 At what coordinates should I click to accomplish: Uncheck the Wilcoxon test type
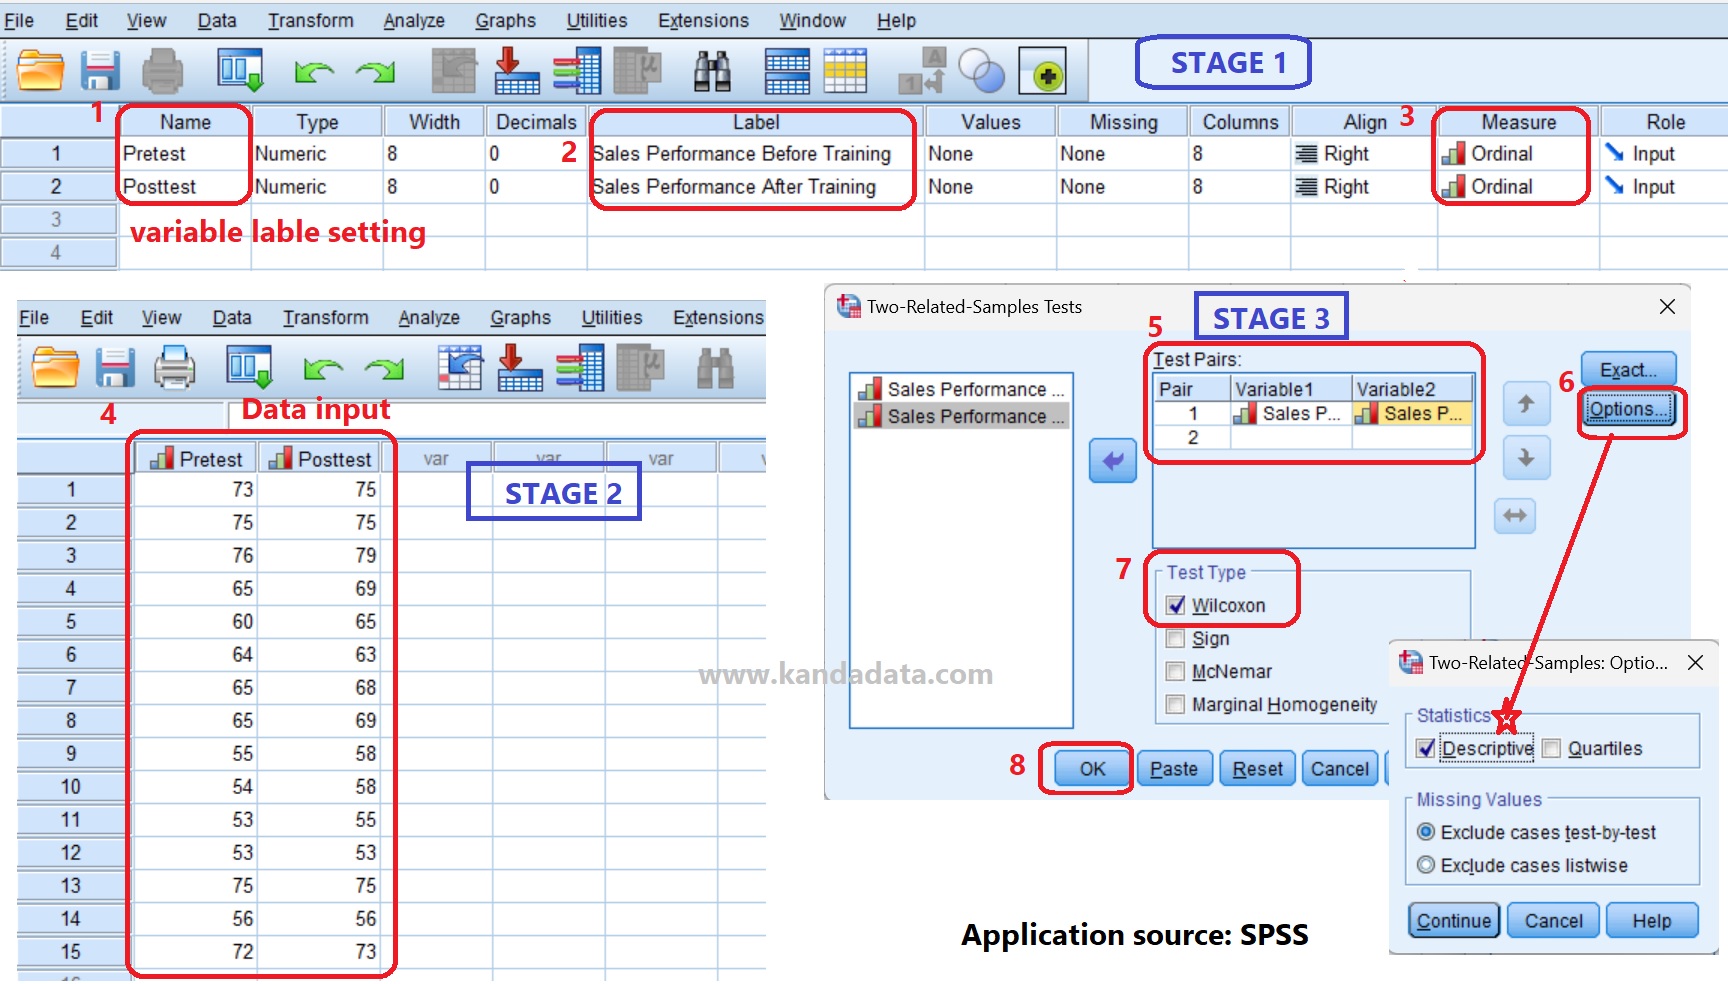pyautogui.click(x=1176, y=606)
